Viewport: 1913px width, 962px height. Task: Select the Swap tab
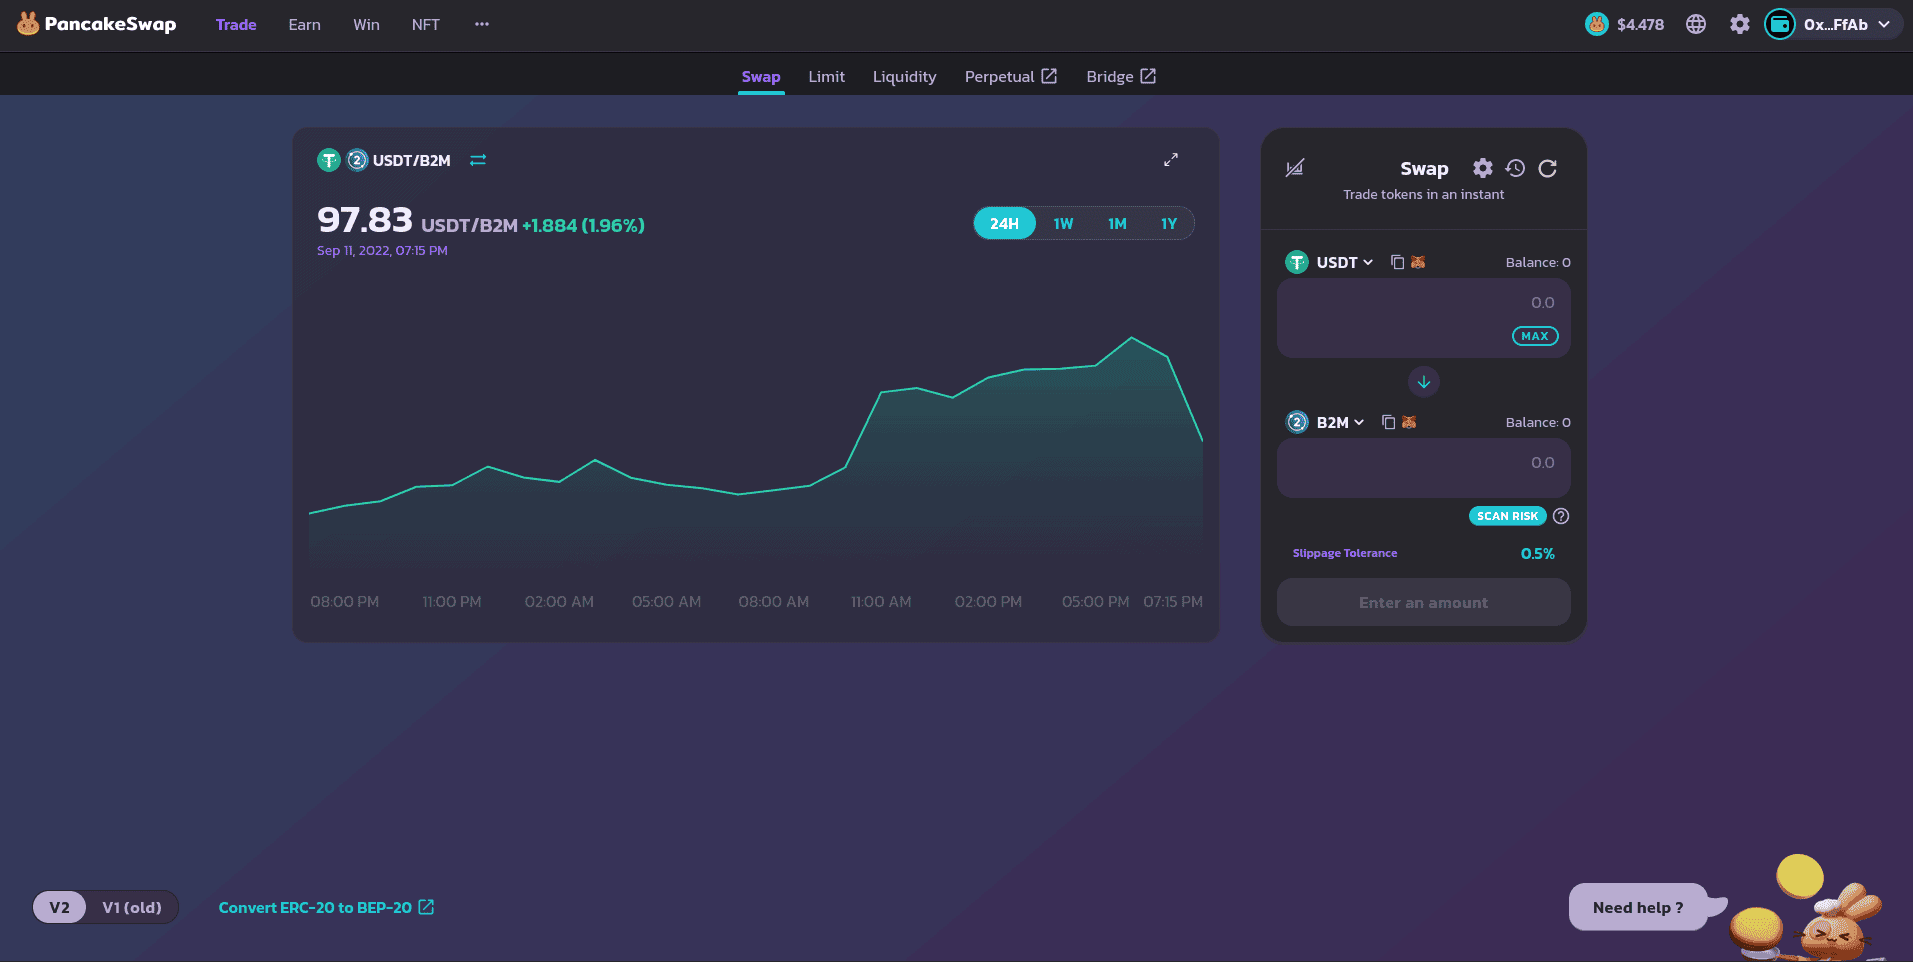(761, 76)
